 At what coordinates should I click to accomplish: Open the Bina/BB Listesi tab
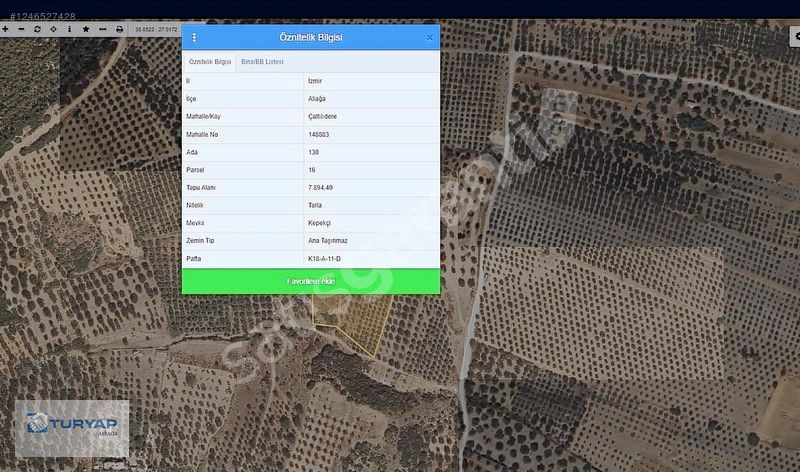click(262, 62)
